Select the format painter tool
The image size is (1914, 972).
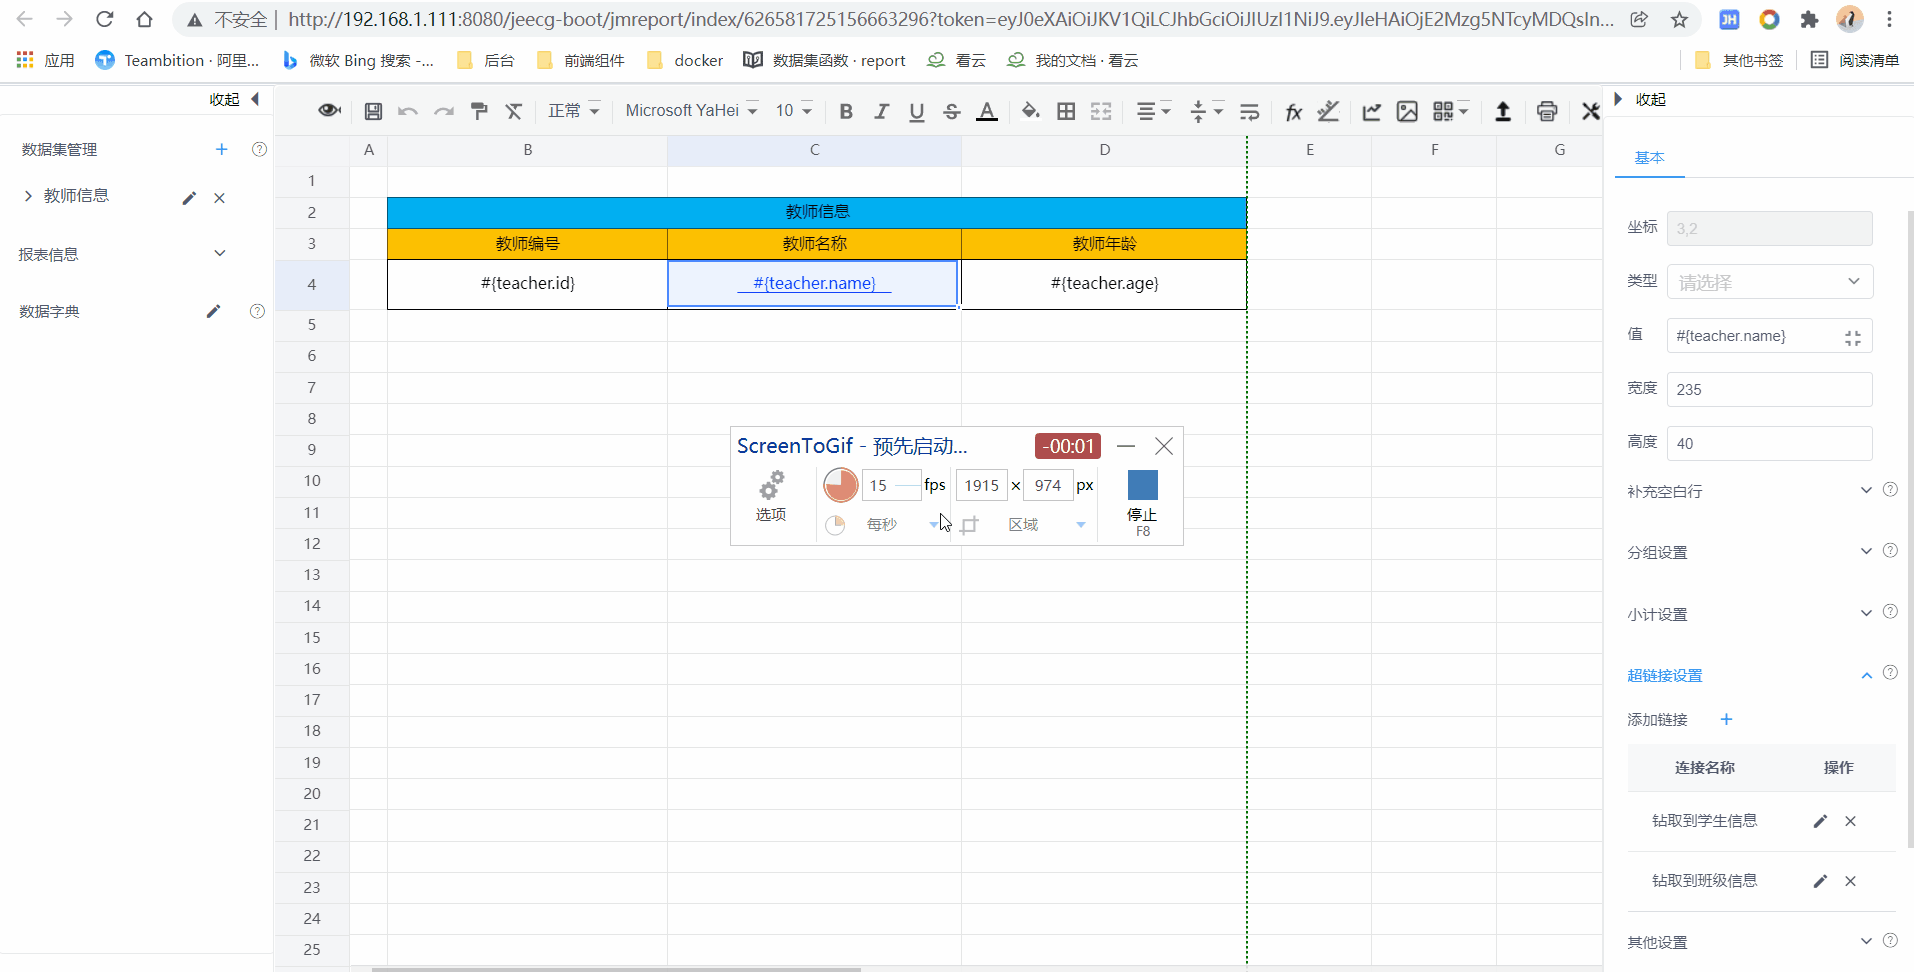pyautogui.click(x=479, y=111)
